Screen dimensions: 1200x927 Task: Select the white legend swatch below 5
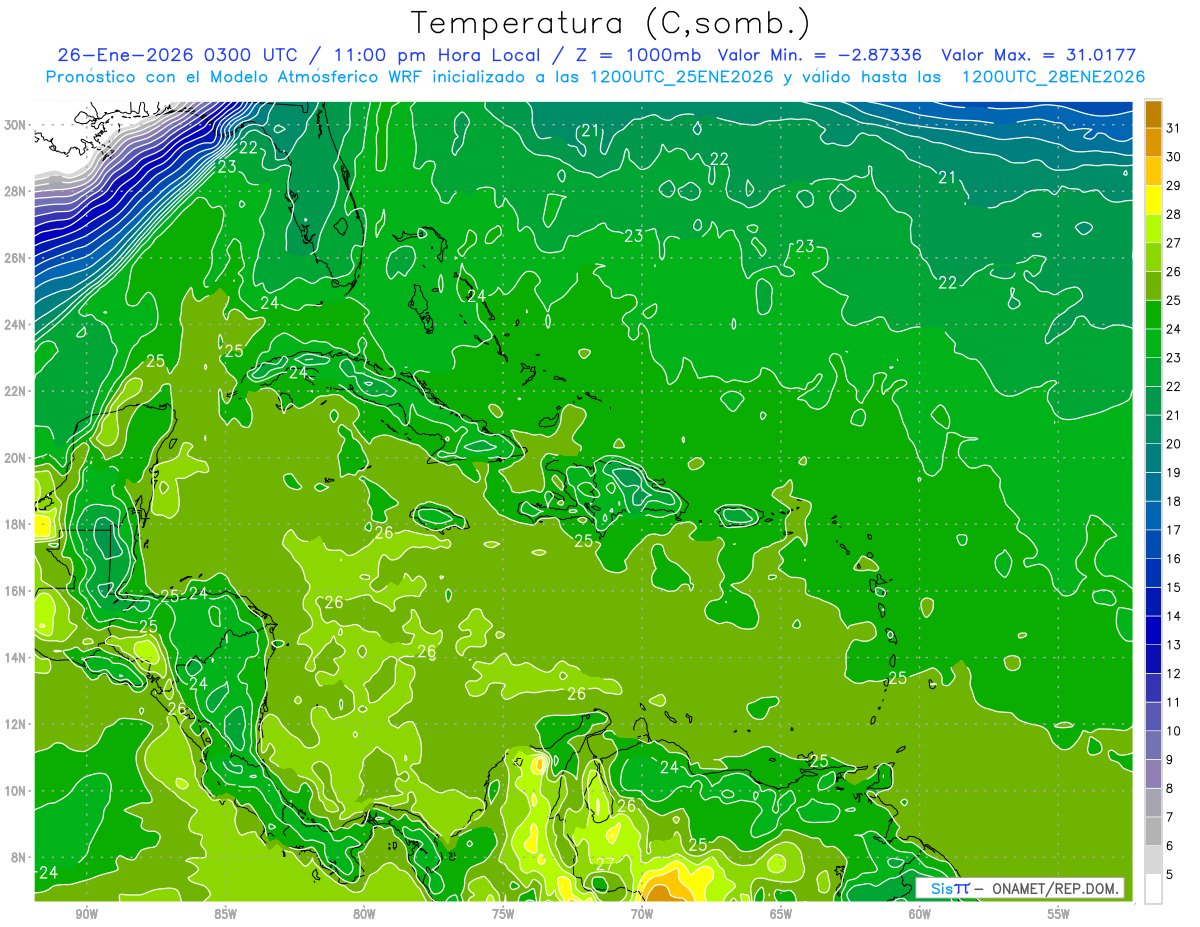pyautogui.click(x=1153, y=889)
